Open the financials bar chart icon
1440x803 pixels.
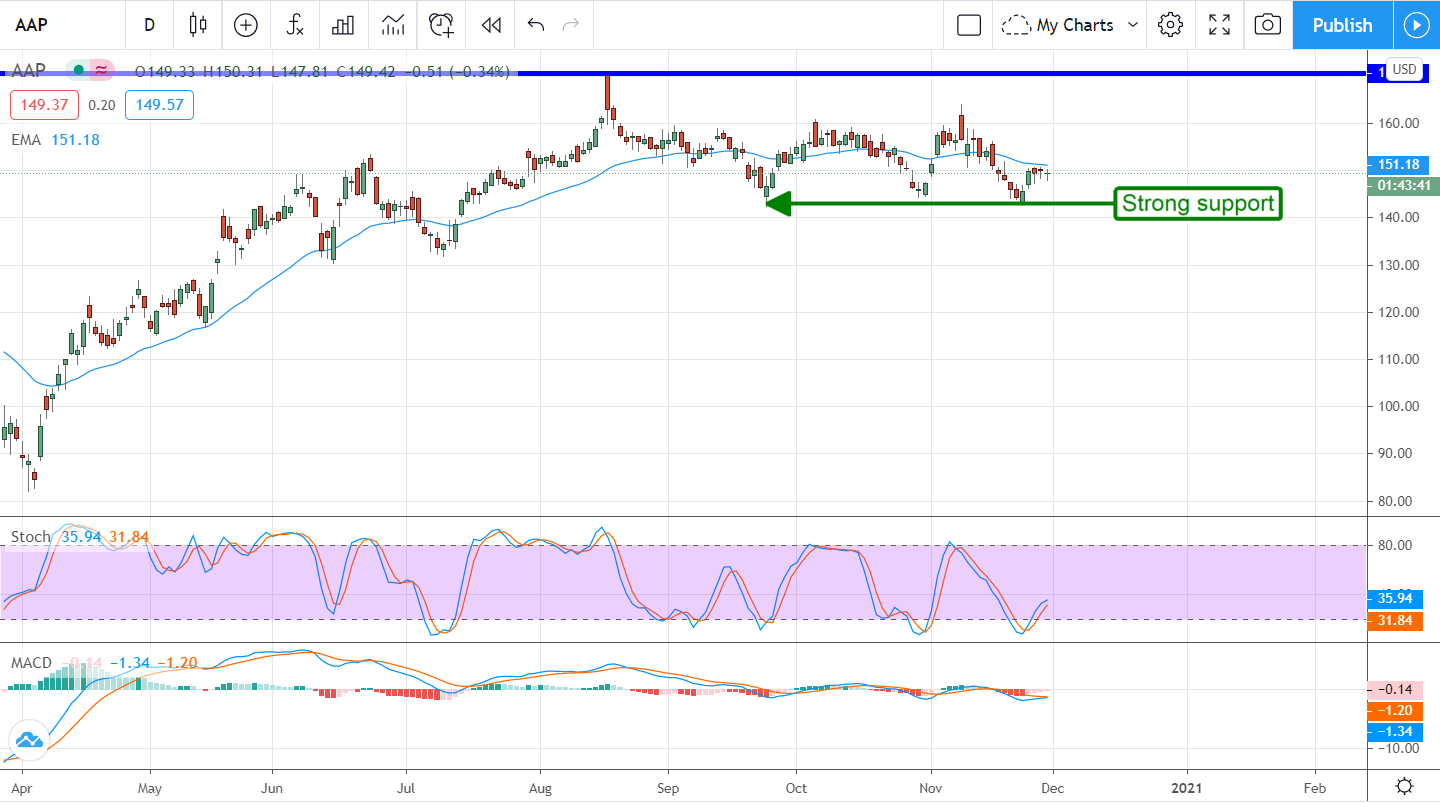click(x=344, y=25)
